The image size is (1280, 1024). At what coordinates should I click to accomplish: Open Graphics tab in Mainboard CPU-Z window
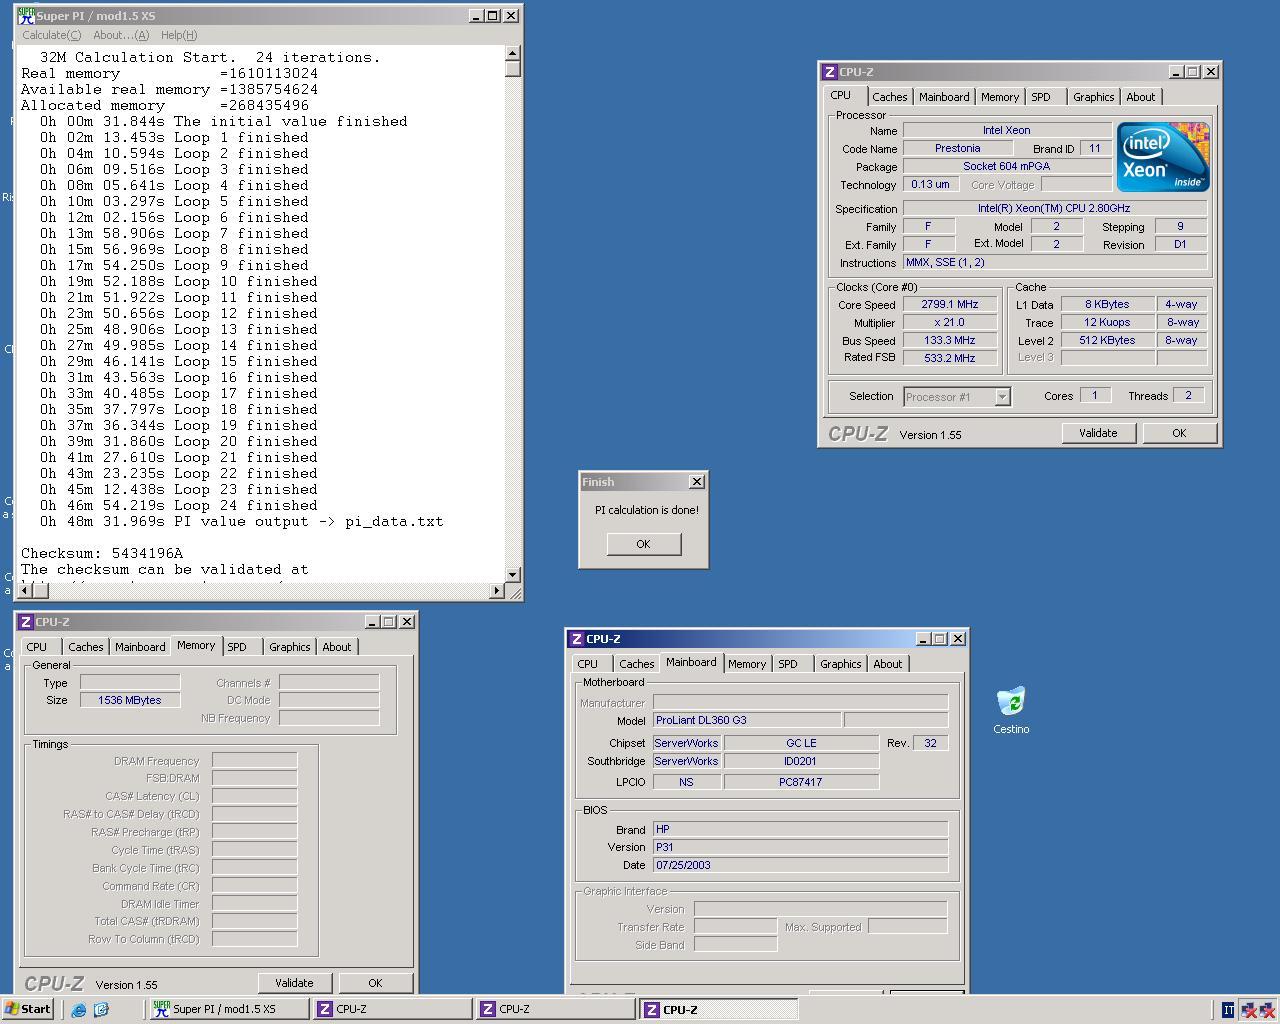pos(840,664)
